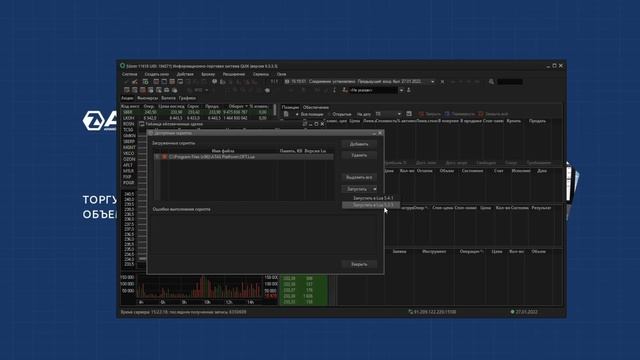640x360 pixels.
Task: Close the Таблица обезличенных сделок window
Action: click(x=322, y=124)
